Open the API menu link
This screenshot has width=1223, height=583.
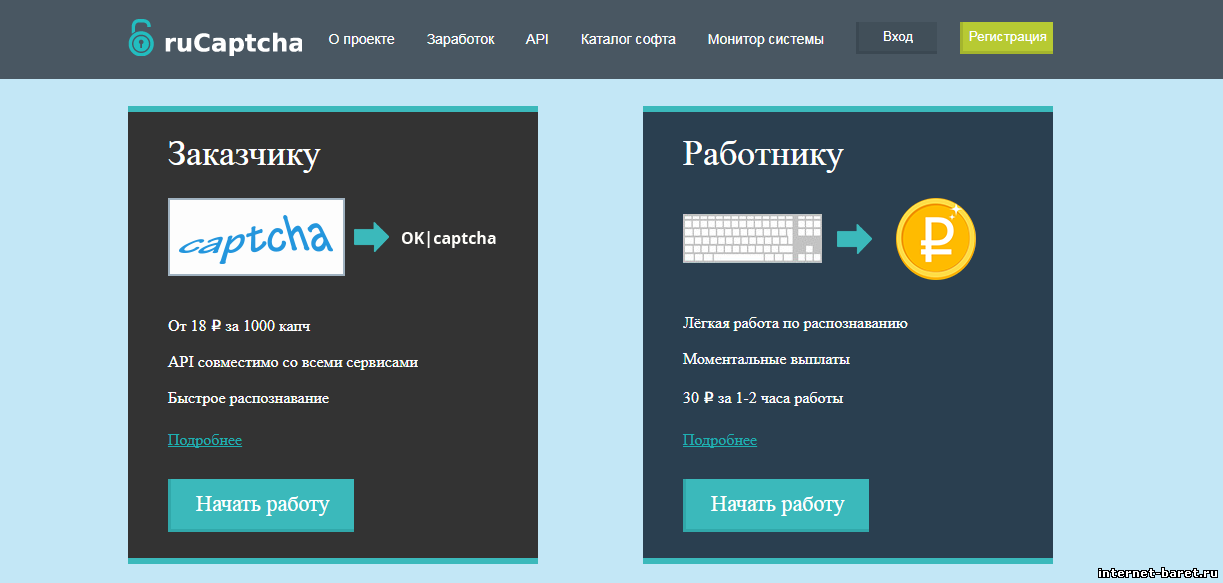pos(537,39)
